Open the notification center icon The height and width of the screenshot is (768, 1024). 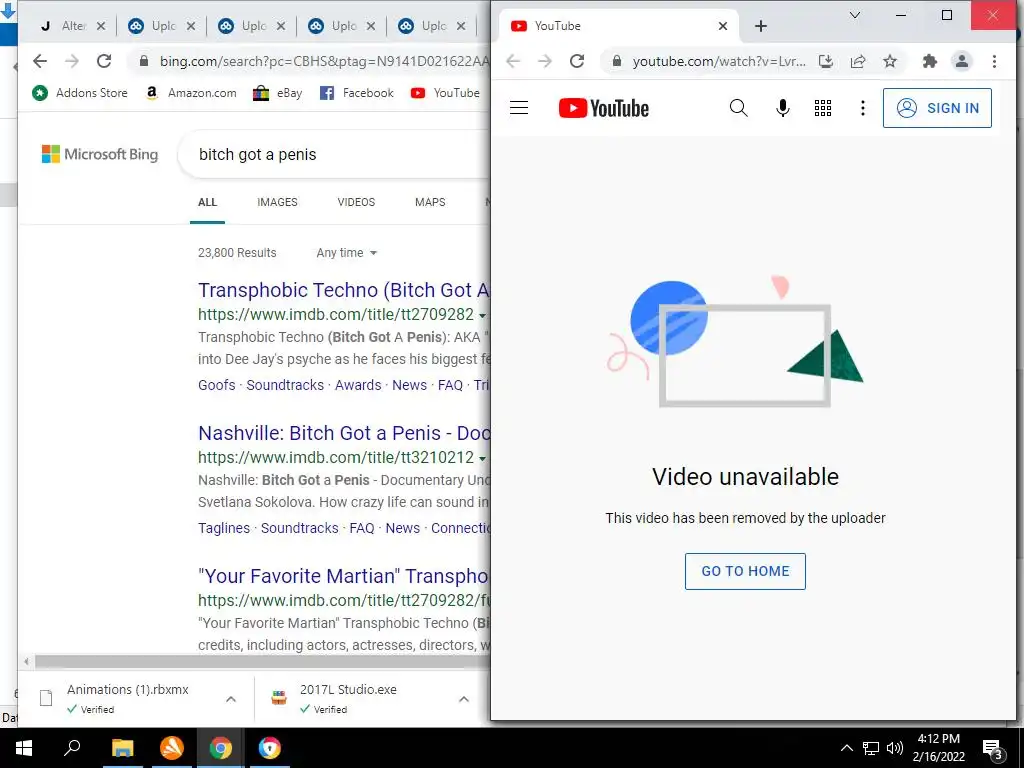992,748
